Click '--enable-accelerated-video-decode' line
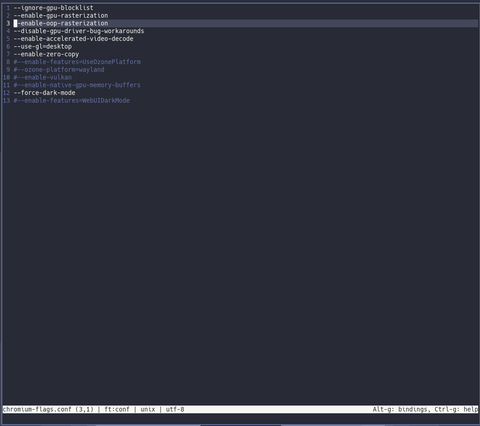This screenshot has width=480, height=426. pyautogui.click(x=73, y=39)
